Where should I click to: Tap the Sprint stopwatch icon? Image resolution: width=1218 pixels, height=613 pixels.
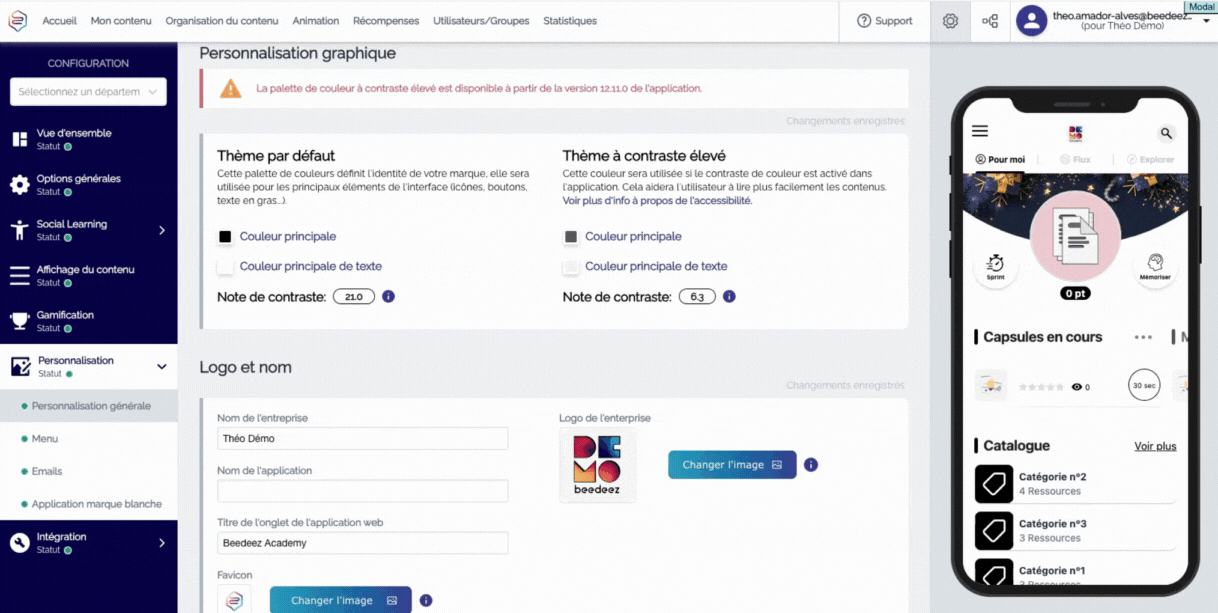click(995, 265)
